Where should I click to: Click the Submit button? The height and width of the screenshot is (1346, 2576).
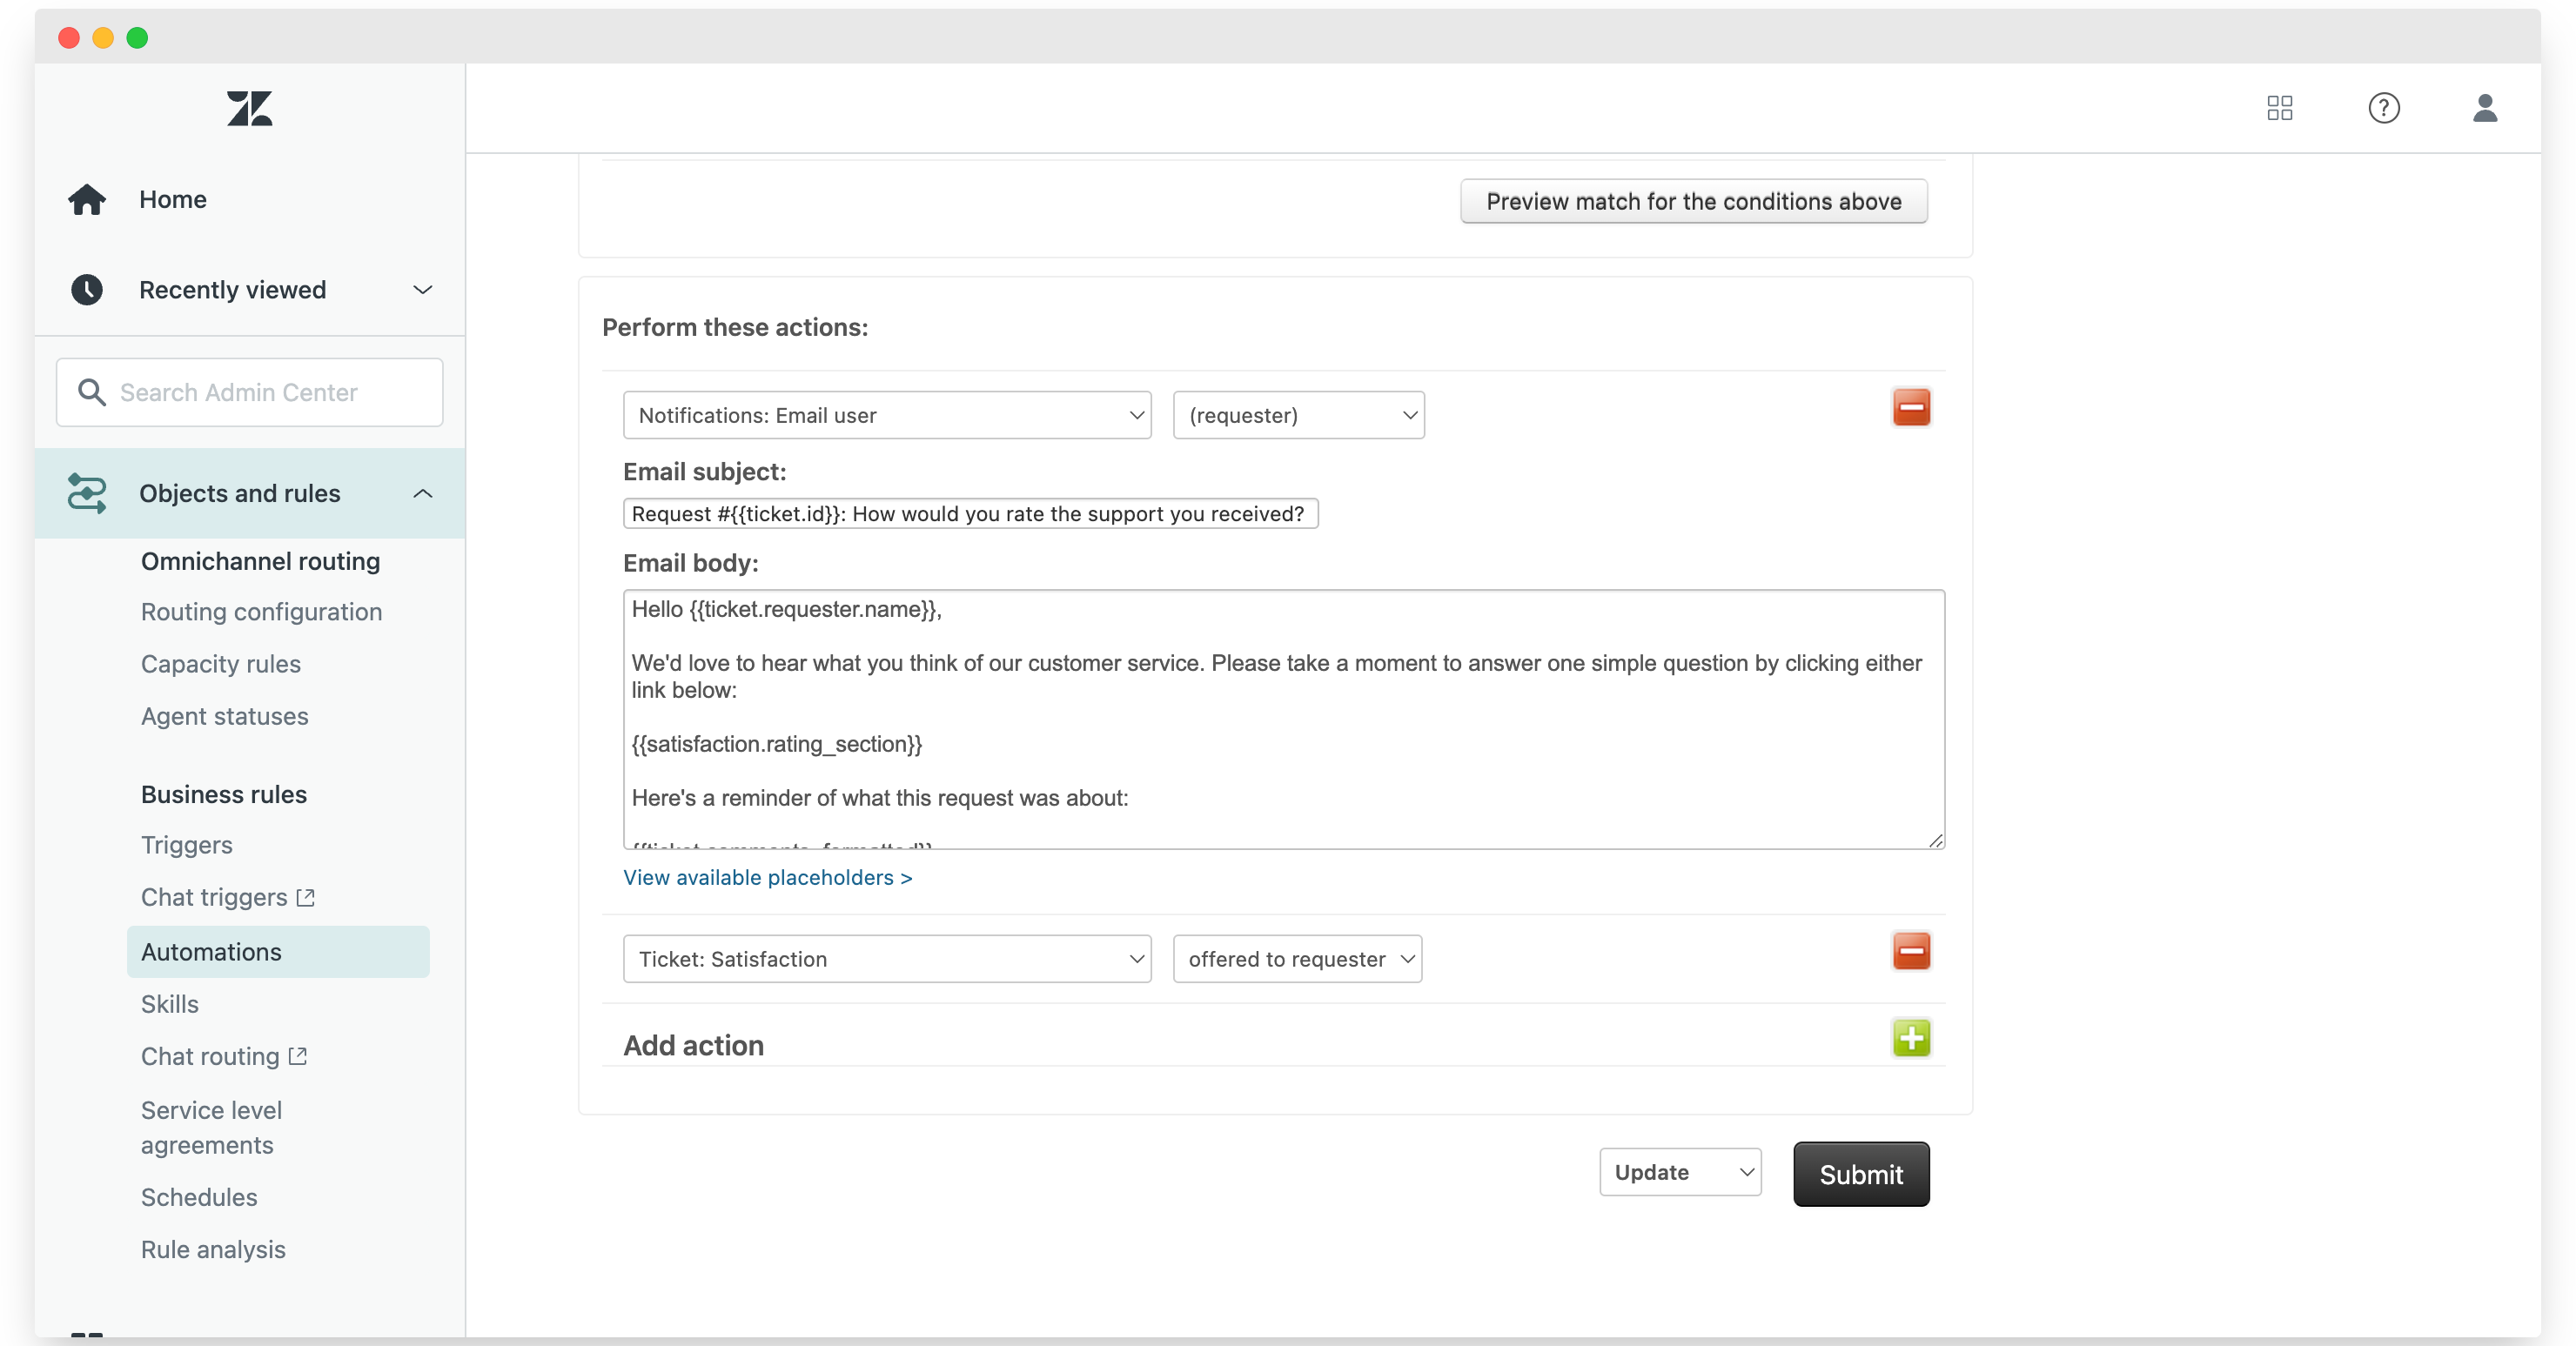tap(1860, 1174)
